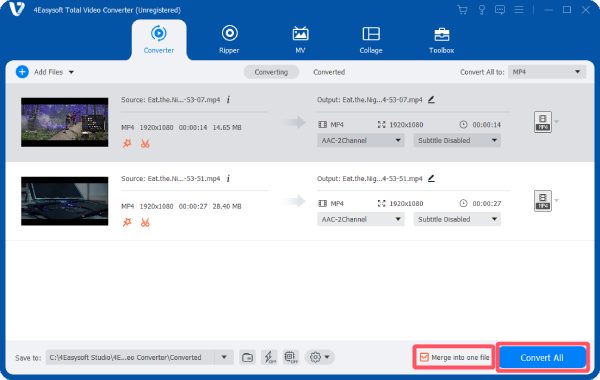Click the 4Easysoft logo in title bar

click(x=16, y=9)
